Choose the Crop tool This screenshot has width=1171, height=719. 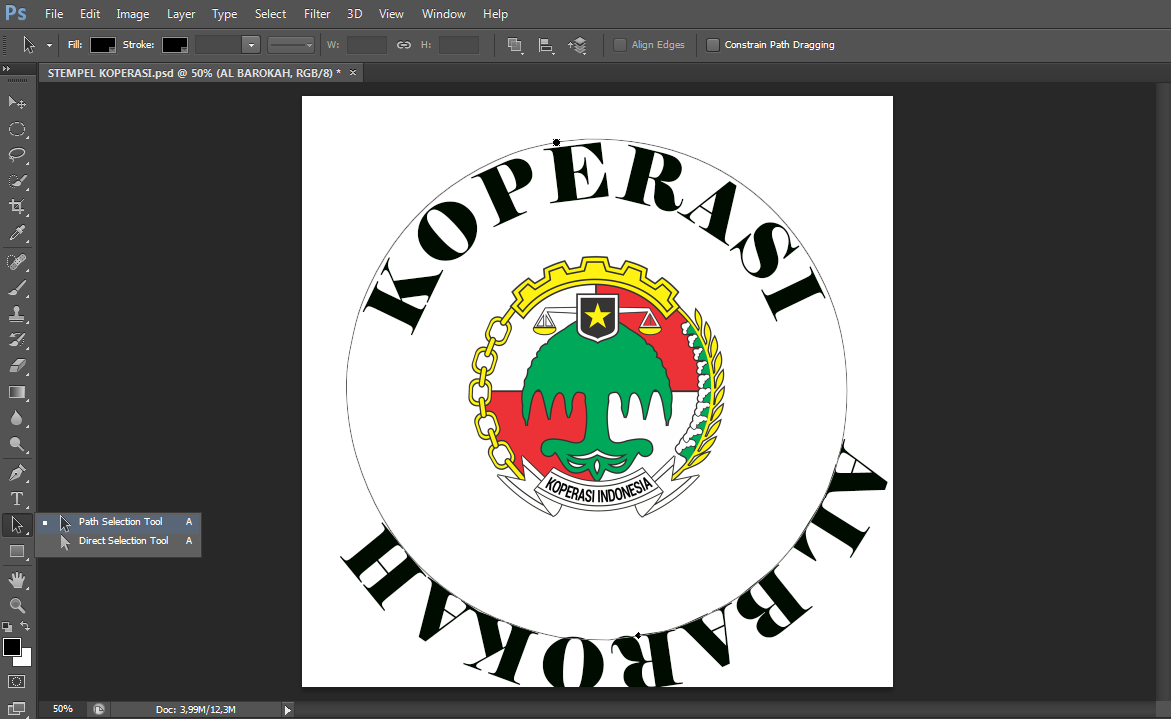pyautogui.click(x=16, y=207)
